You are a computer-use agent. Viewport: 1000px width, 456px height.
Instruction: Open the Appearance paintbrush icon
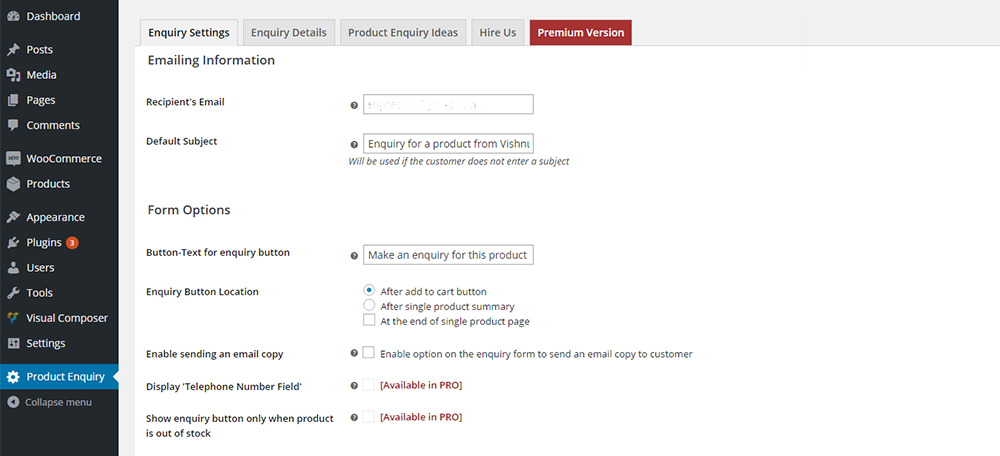pyautogui.click(x=13, y=217)
